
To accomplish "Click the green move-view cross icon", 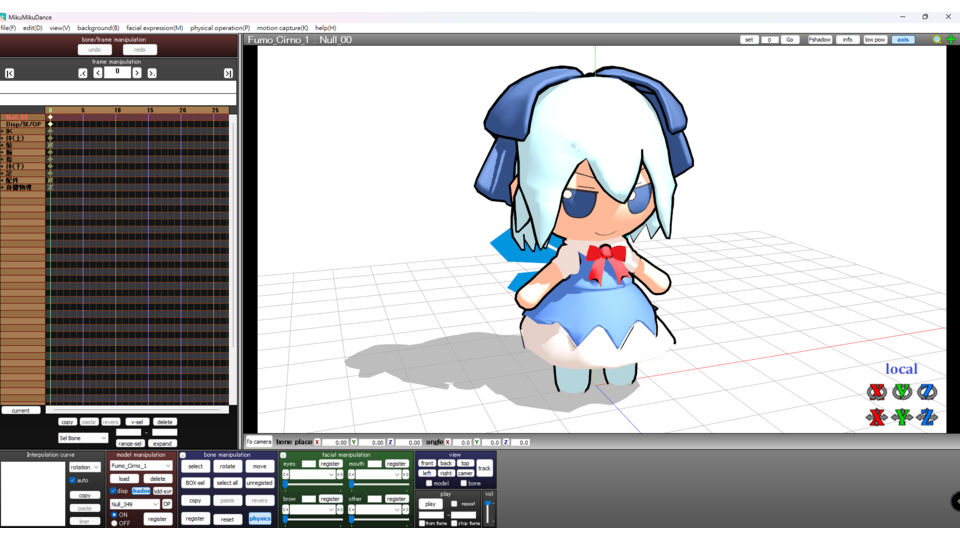I will pos(951,40).
